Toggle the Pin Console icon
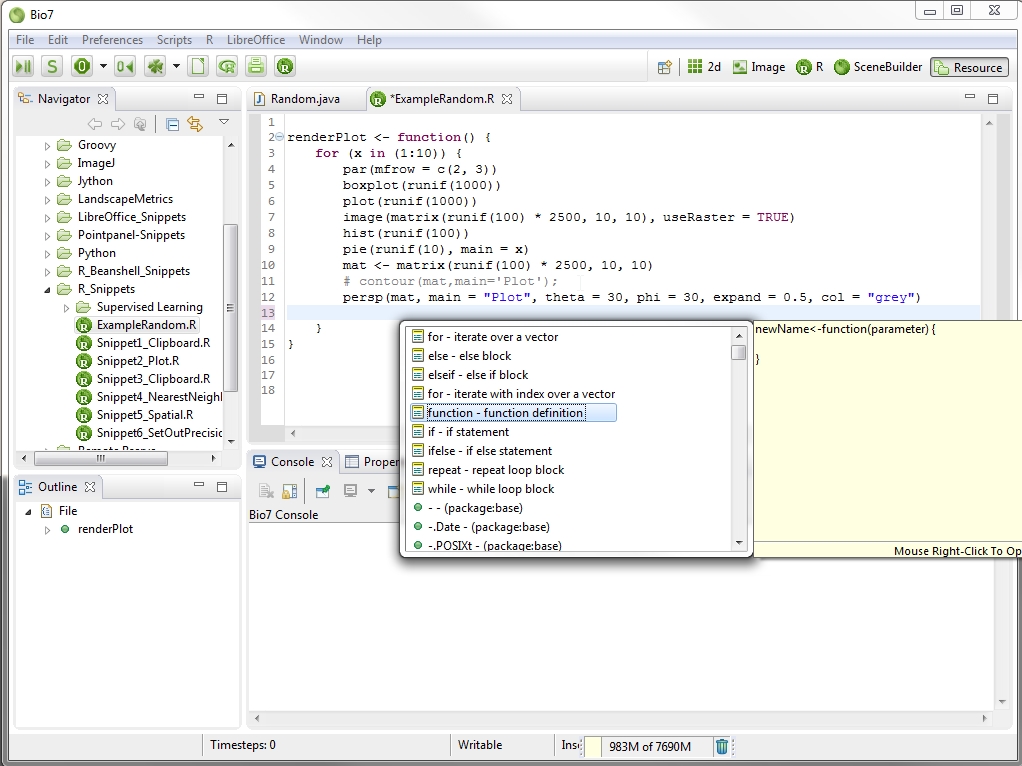1022x766 pixels. (323, 491)
